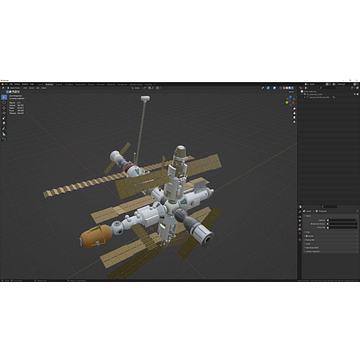Open the Texture properties tab
Image resolution: width=360 pixels, height=360 pixels.
pos(300,240)
